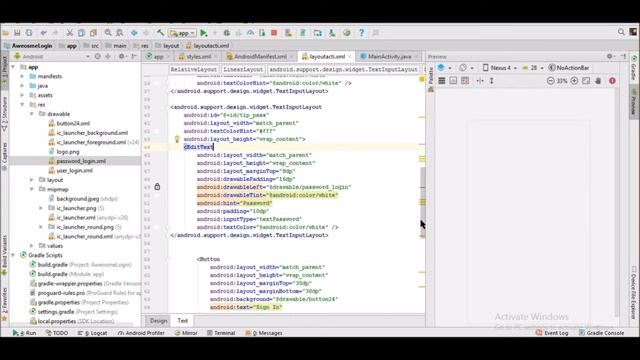The height and width of the screenshot is (360, 640).
Task: Open the Nexus 4 device dropdown
Action: click(500, 68)
